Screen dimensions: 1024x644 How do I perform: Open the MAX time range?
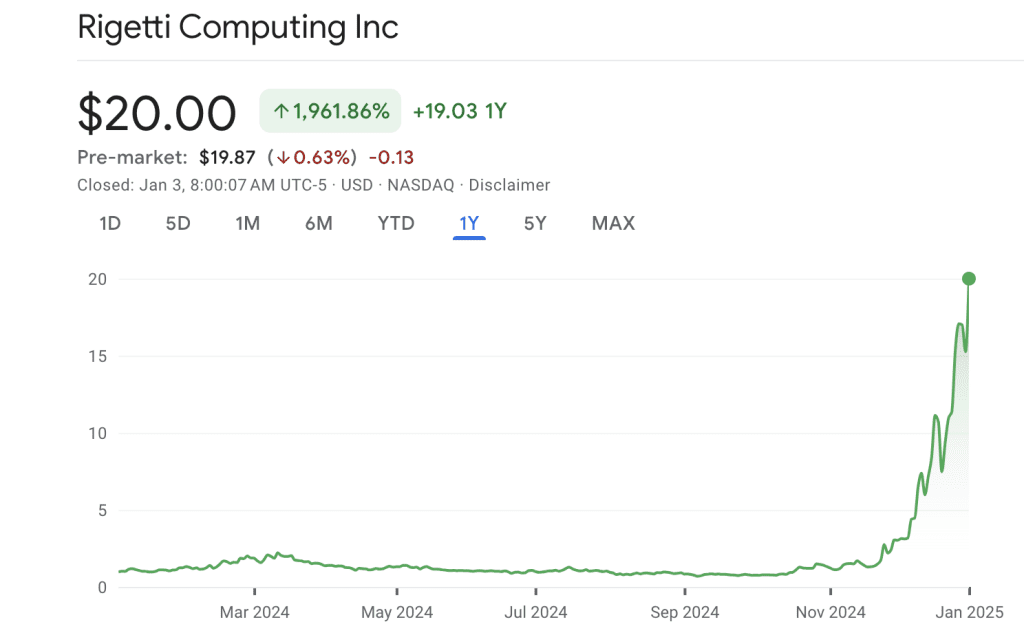click(612, 223)
